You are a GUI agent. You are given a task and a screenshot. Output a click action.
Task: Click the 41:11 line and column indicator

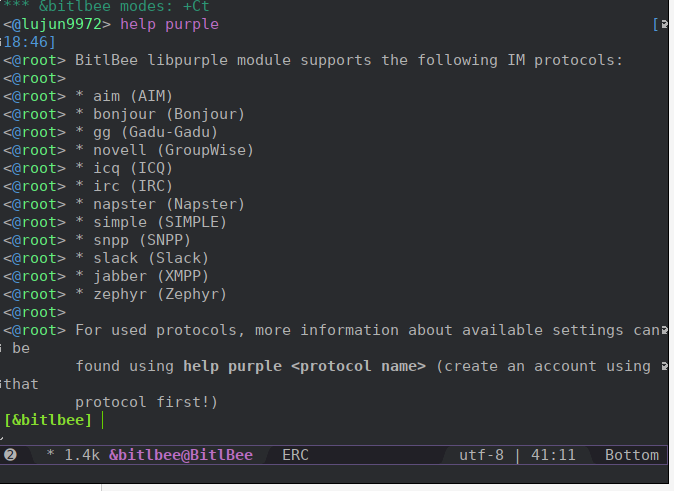553,455
